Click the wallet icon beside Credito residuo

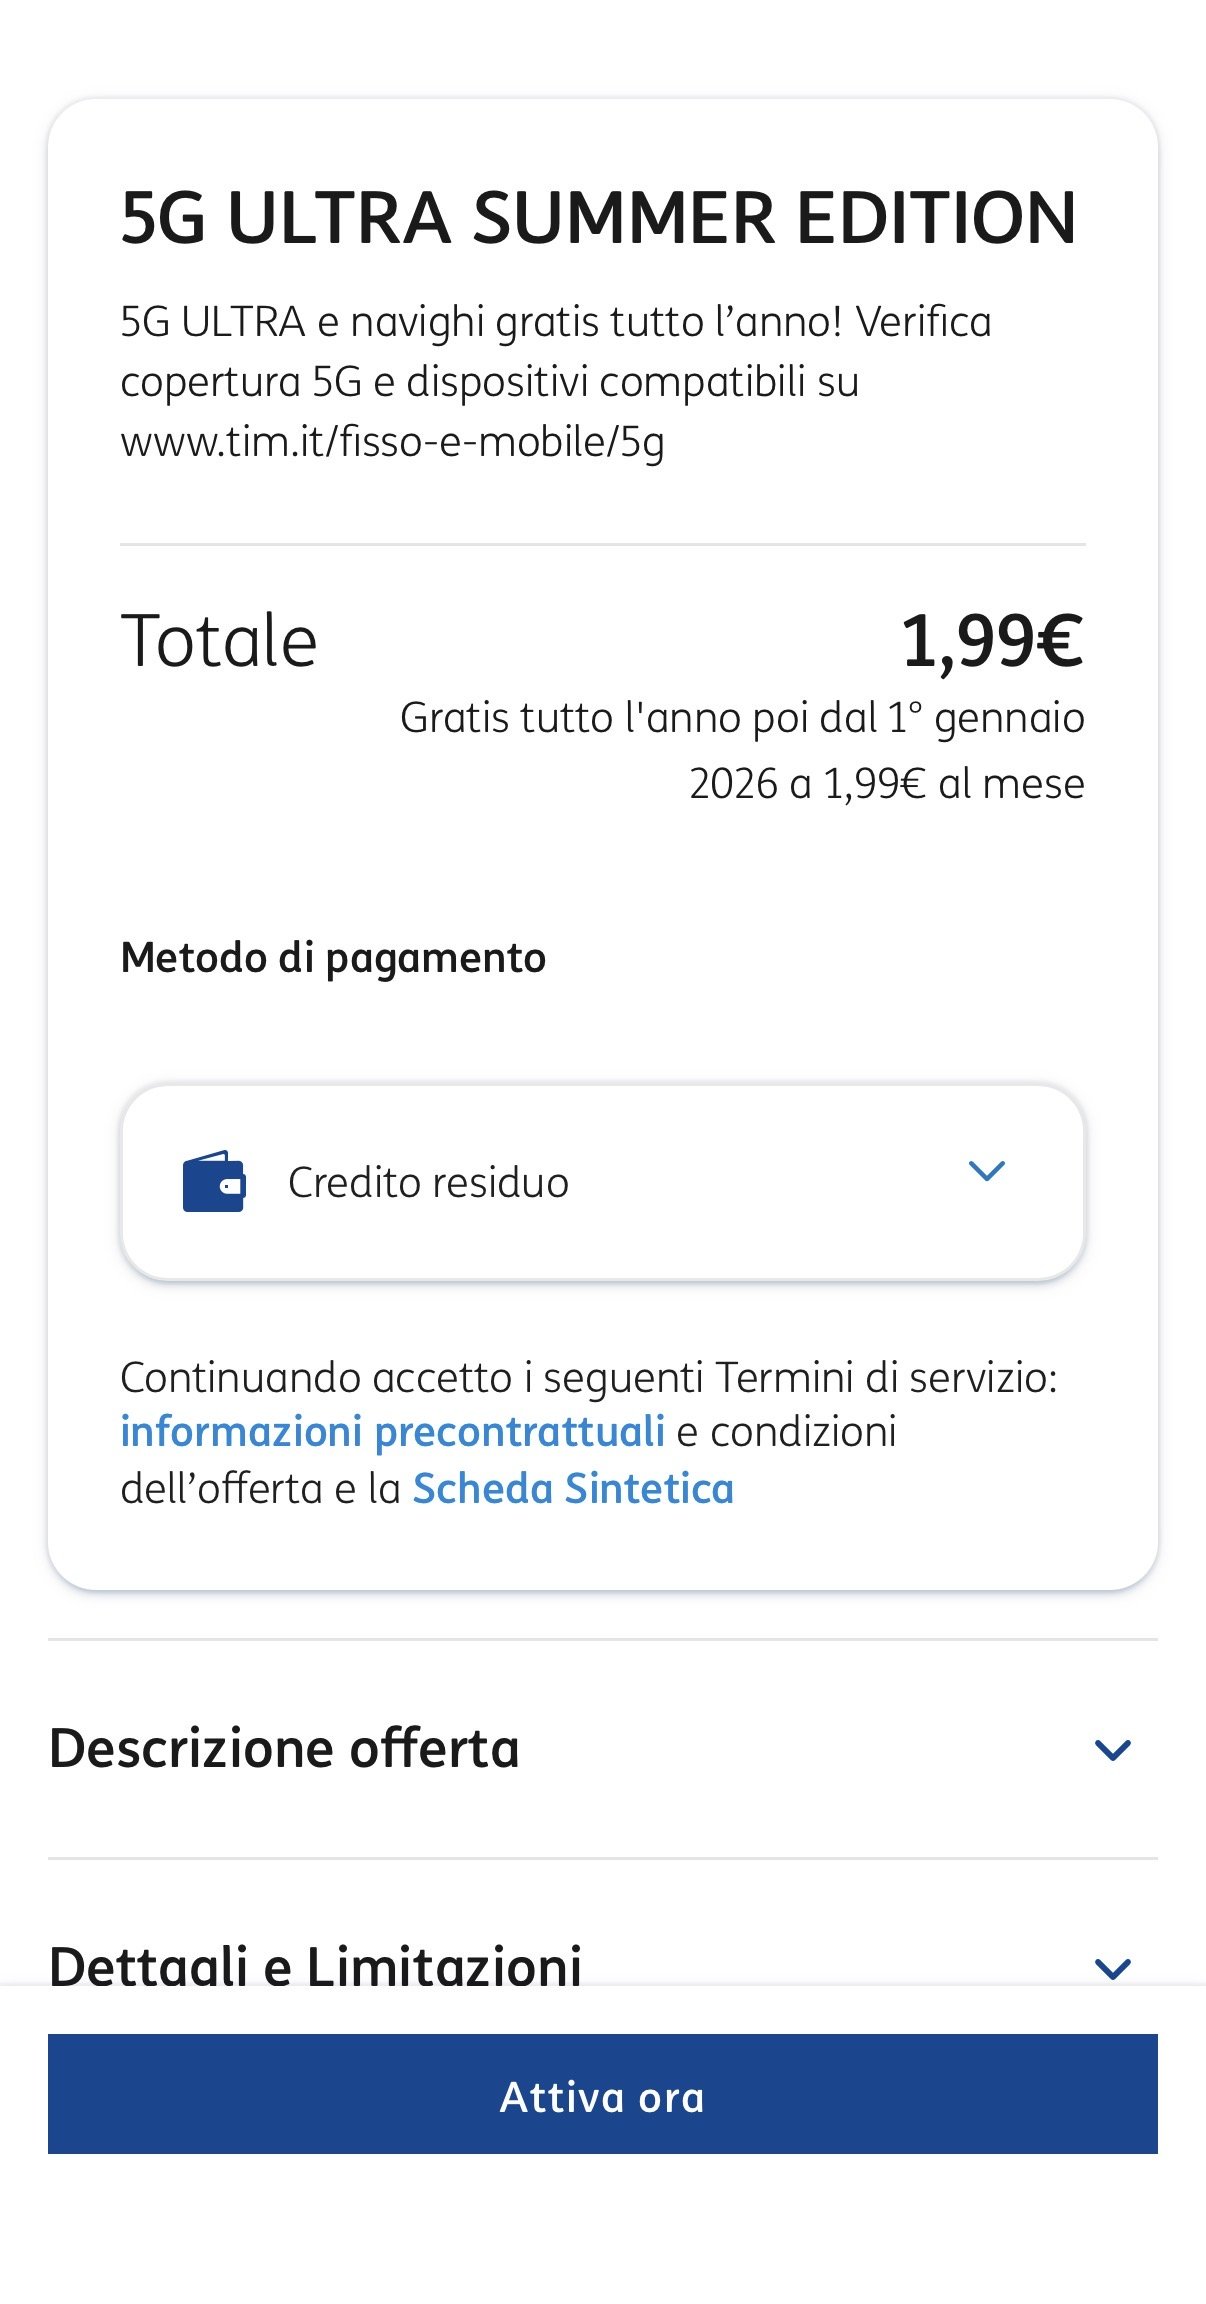(x=214, y=1182)
